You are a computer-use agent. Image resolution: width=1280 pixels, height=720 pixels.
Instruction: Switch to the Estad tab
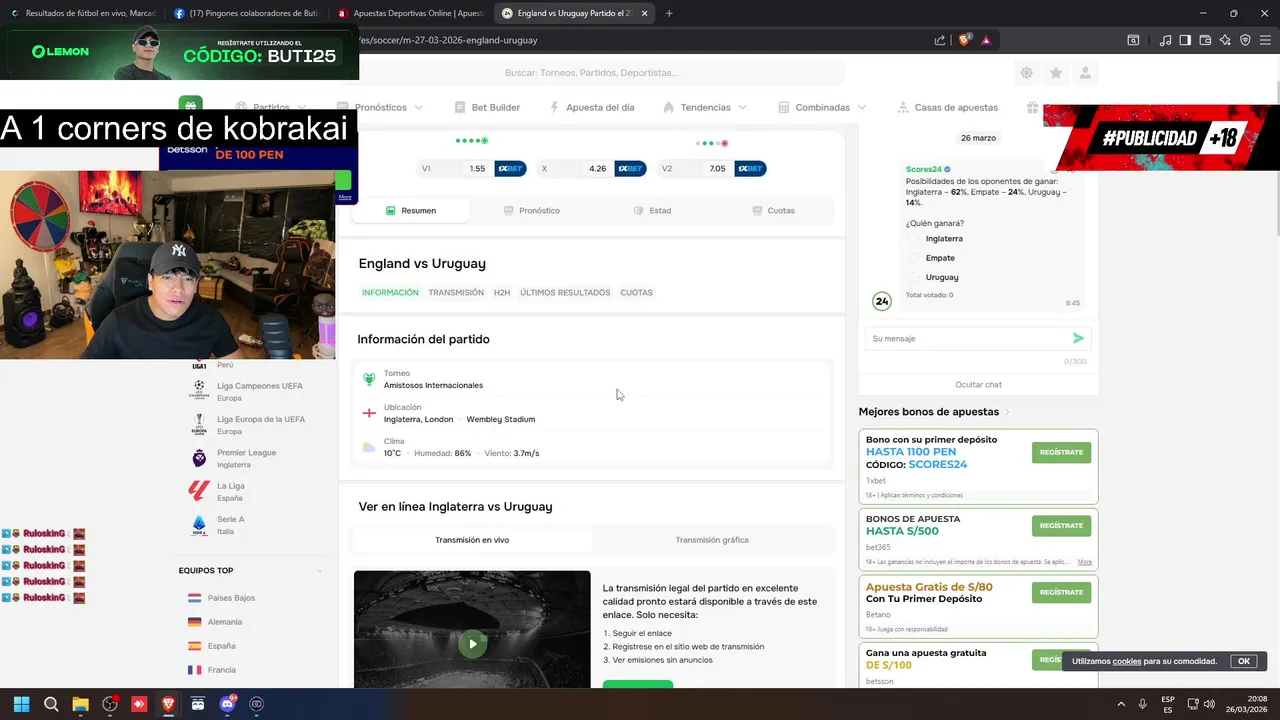[653, 211]
